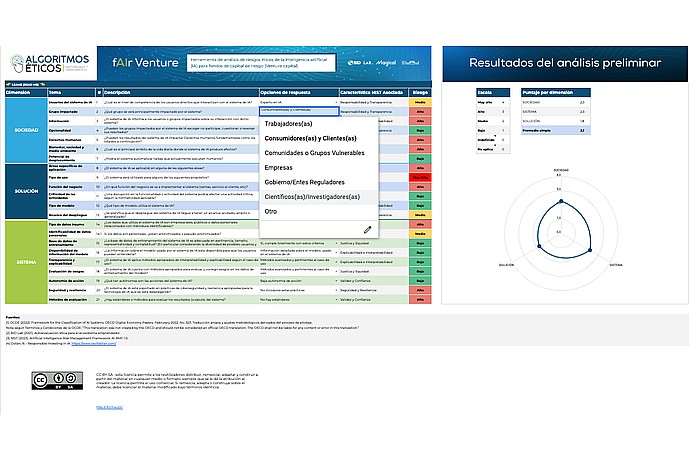
Task: Click the red 'Muy Alto' risk cell
Action: 420,177
